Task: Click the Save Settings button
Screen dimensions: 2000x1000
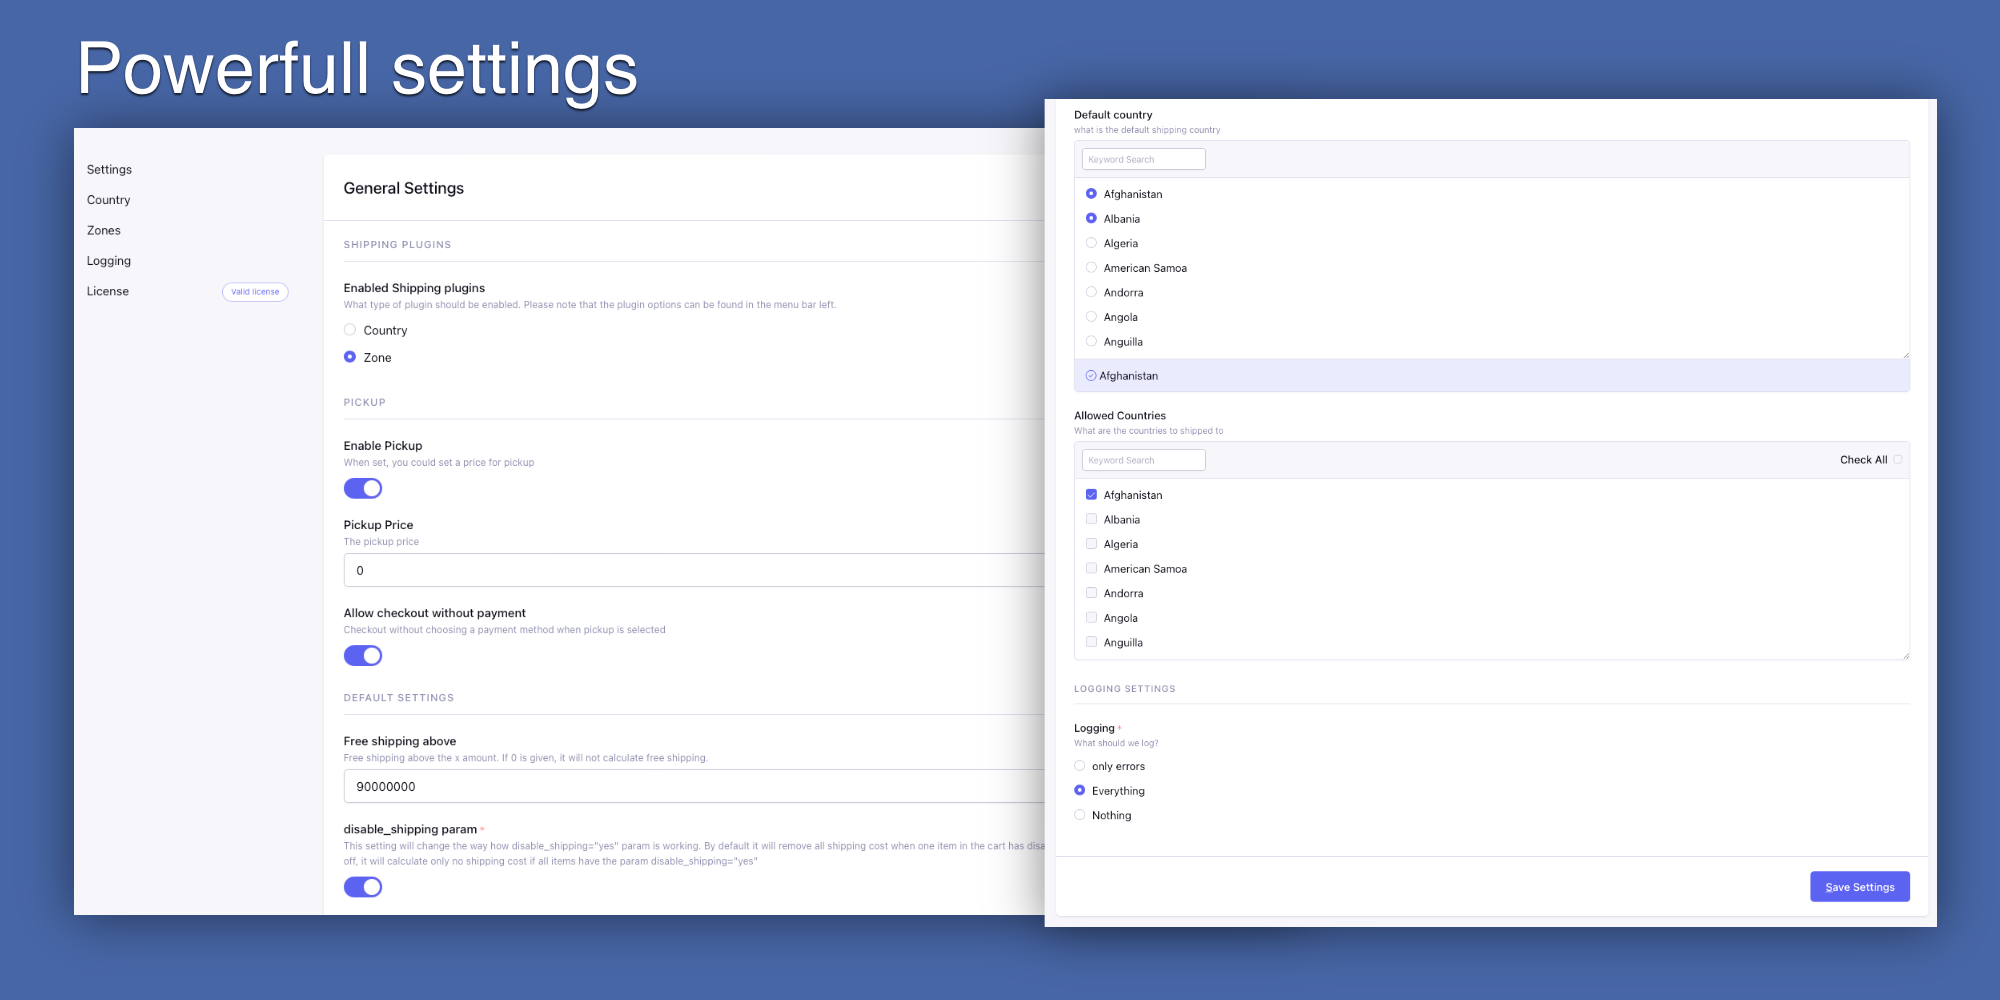Action: tap(1859, 887)
